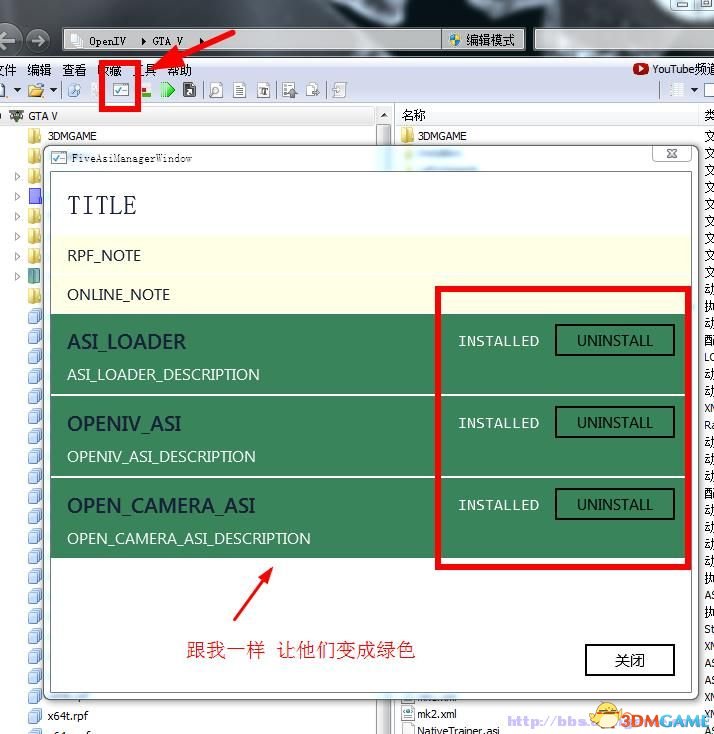
Task: Navigate back with the arrow button
Action: [9, 41]
